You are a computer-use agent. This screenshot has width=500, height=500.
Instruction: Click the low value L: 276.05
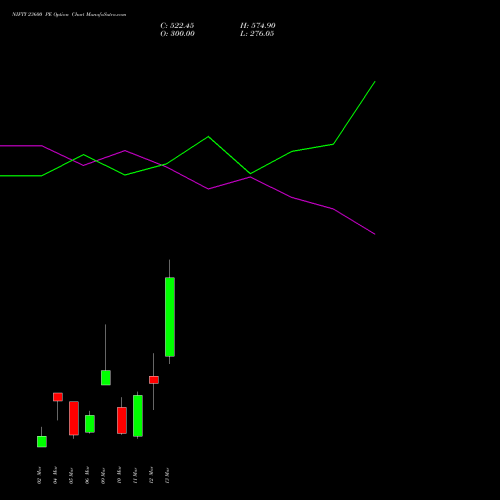pyautogui.click(x=257, y=34)
